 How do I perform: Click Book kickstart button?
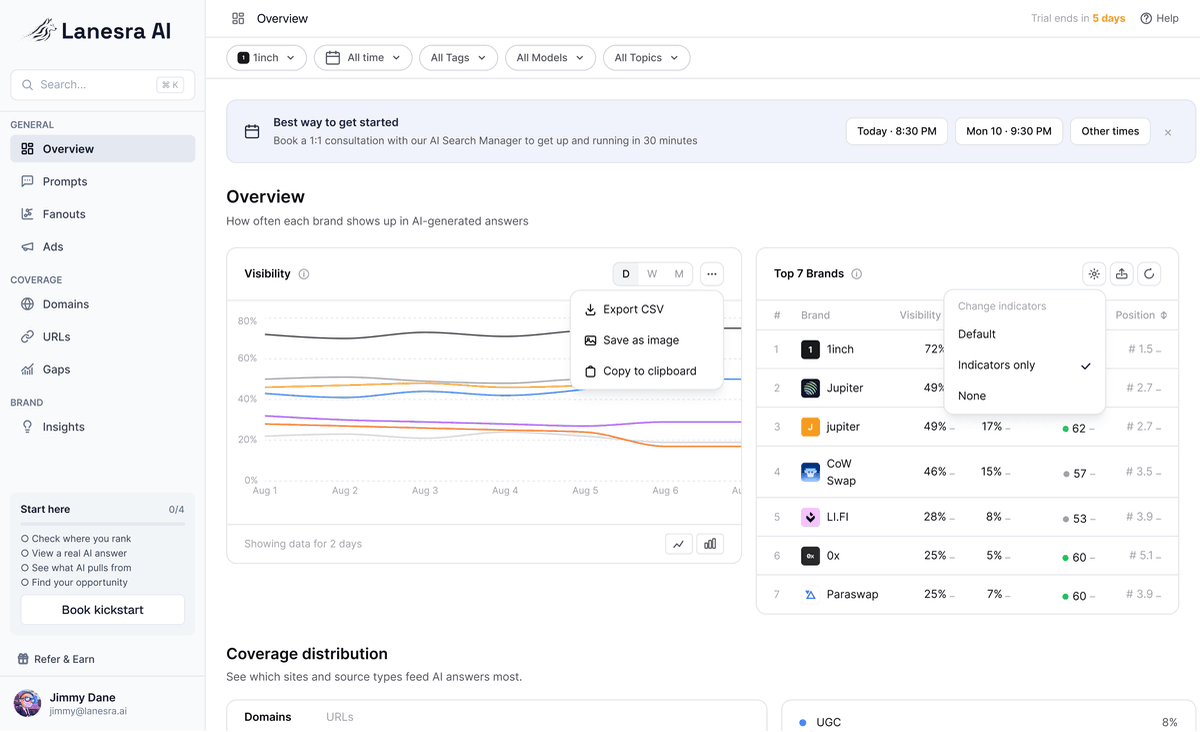point(103,610)
